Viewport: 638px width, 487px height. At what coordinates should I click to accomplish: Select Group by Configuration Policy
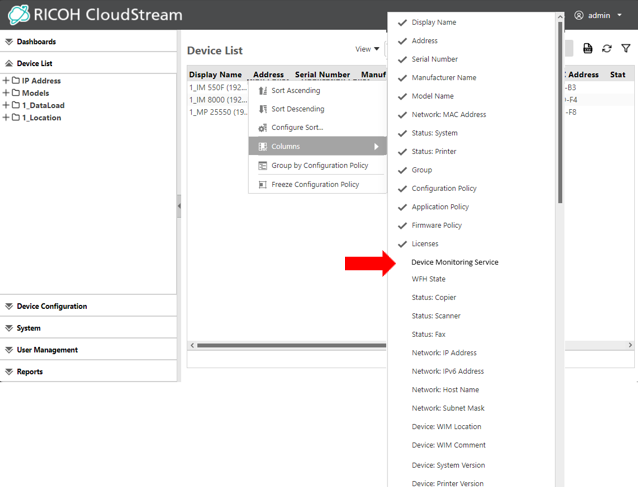(319, 166)
